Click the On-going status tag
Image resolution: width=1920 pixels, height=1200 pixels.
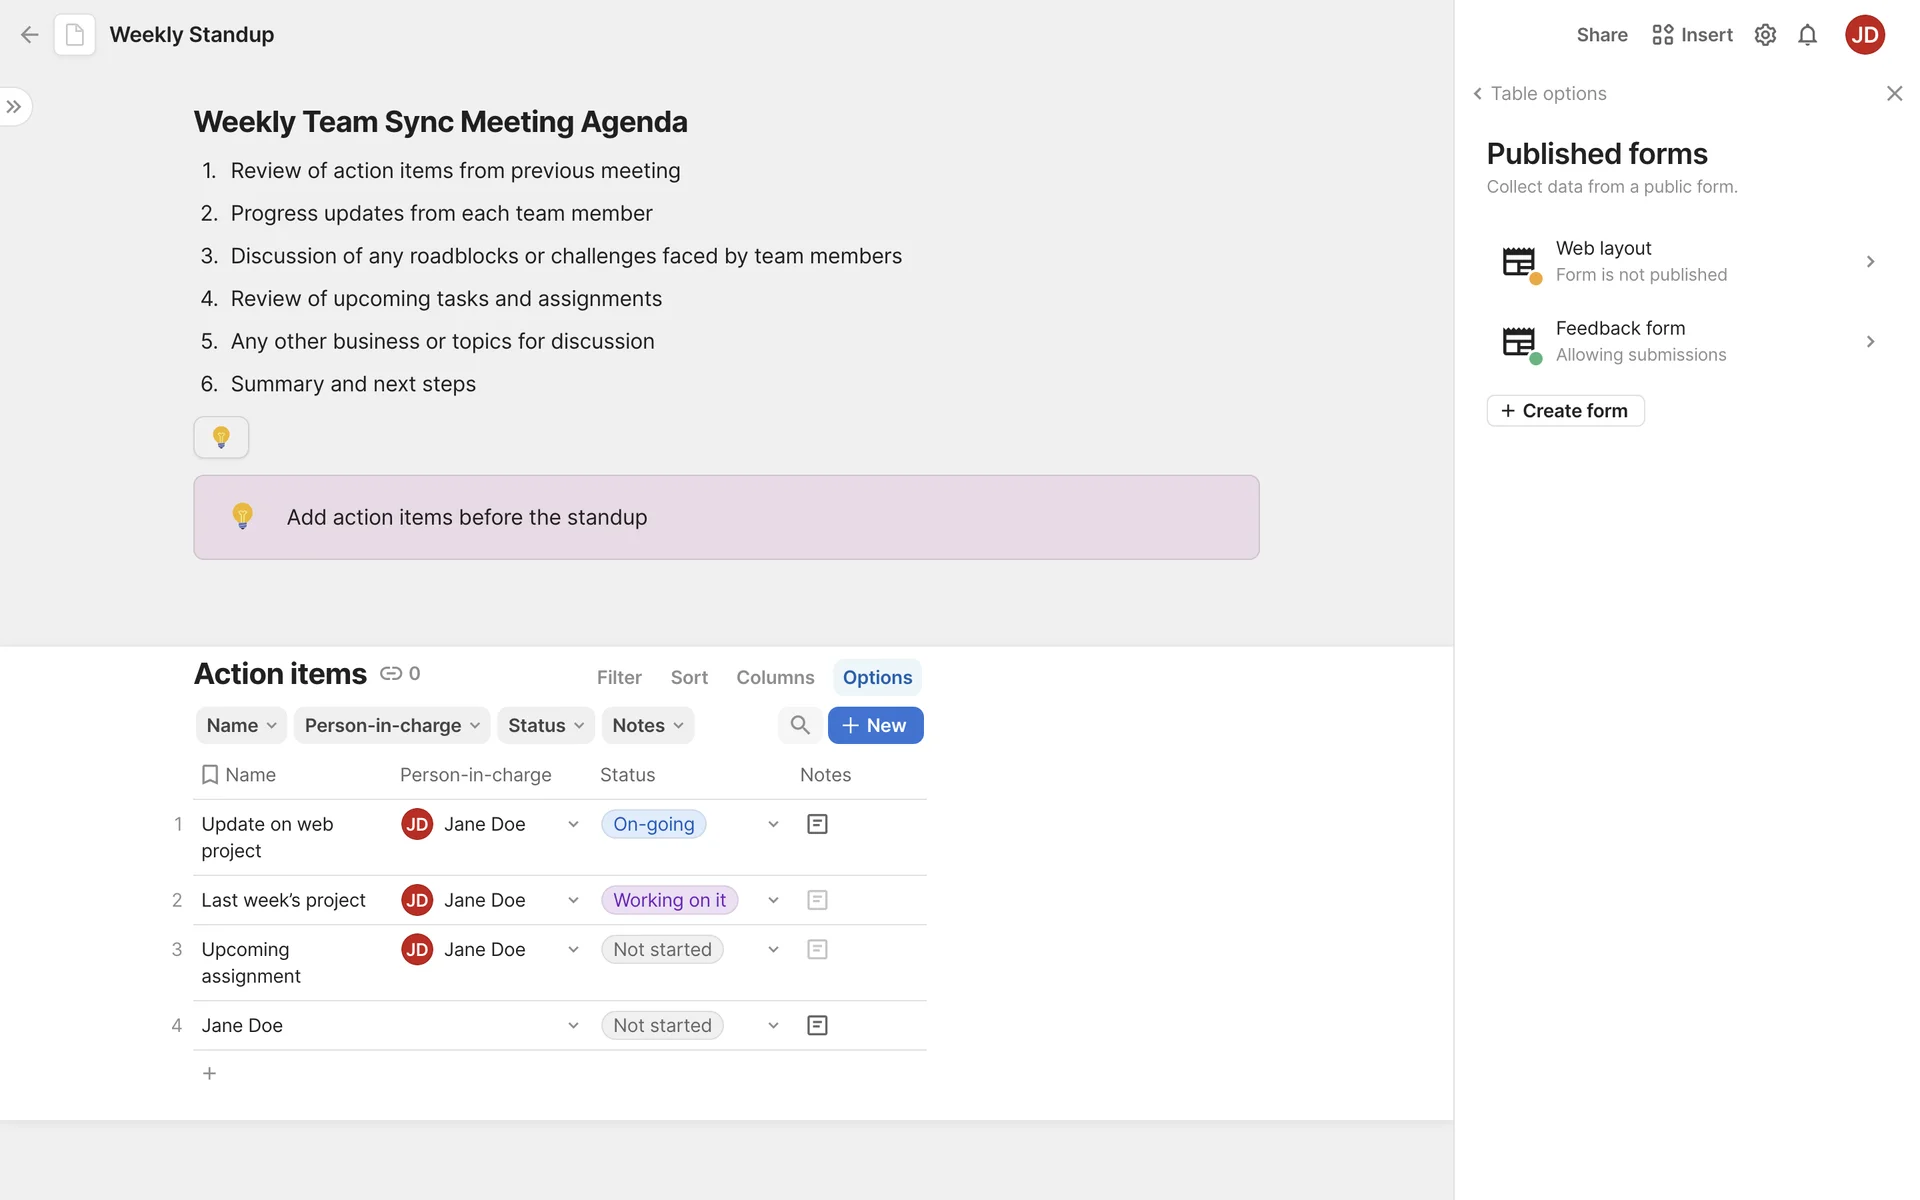(653, 824)
